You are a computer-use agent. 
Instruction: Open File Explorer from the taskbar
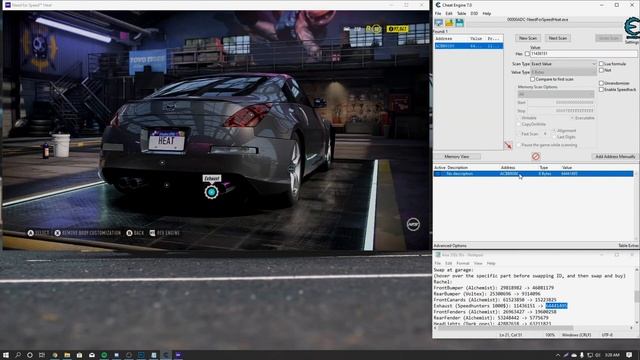pyautogui.click(x=67, y=355)
